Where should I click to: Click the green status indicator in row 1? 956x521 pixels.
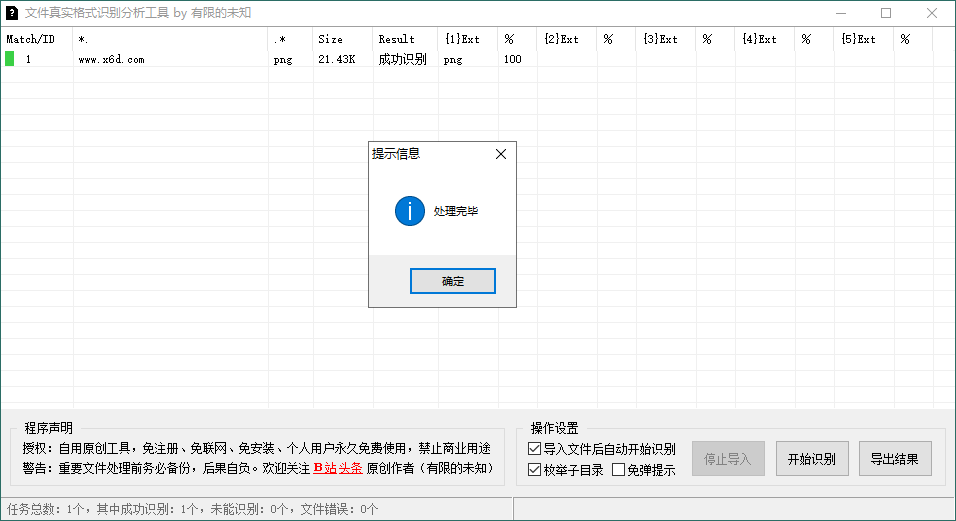click(x=10, y=59)
